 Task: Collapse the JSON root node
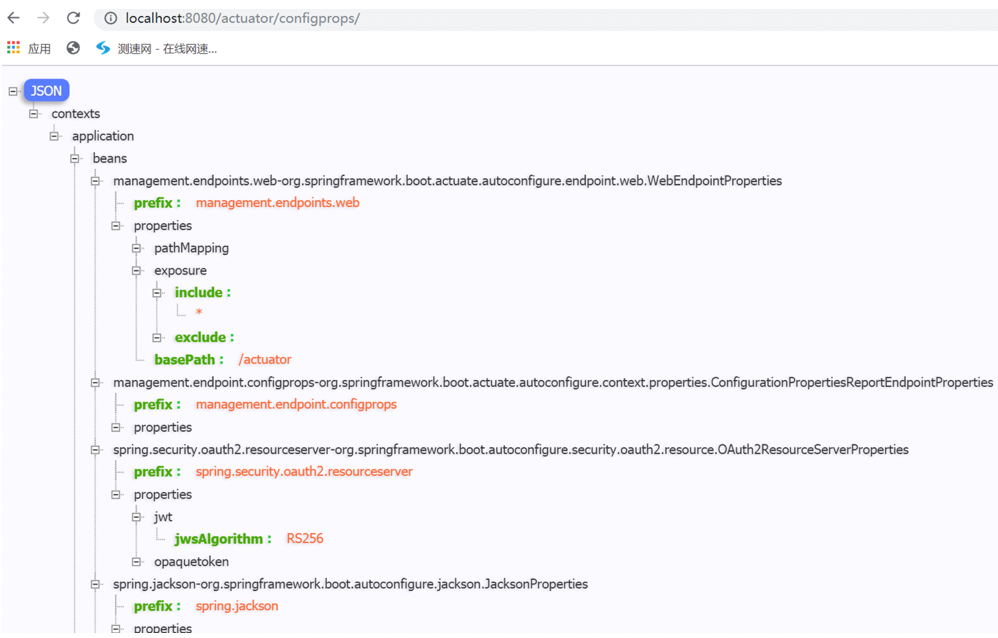click(13, 91)
